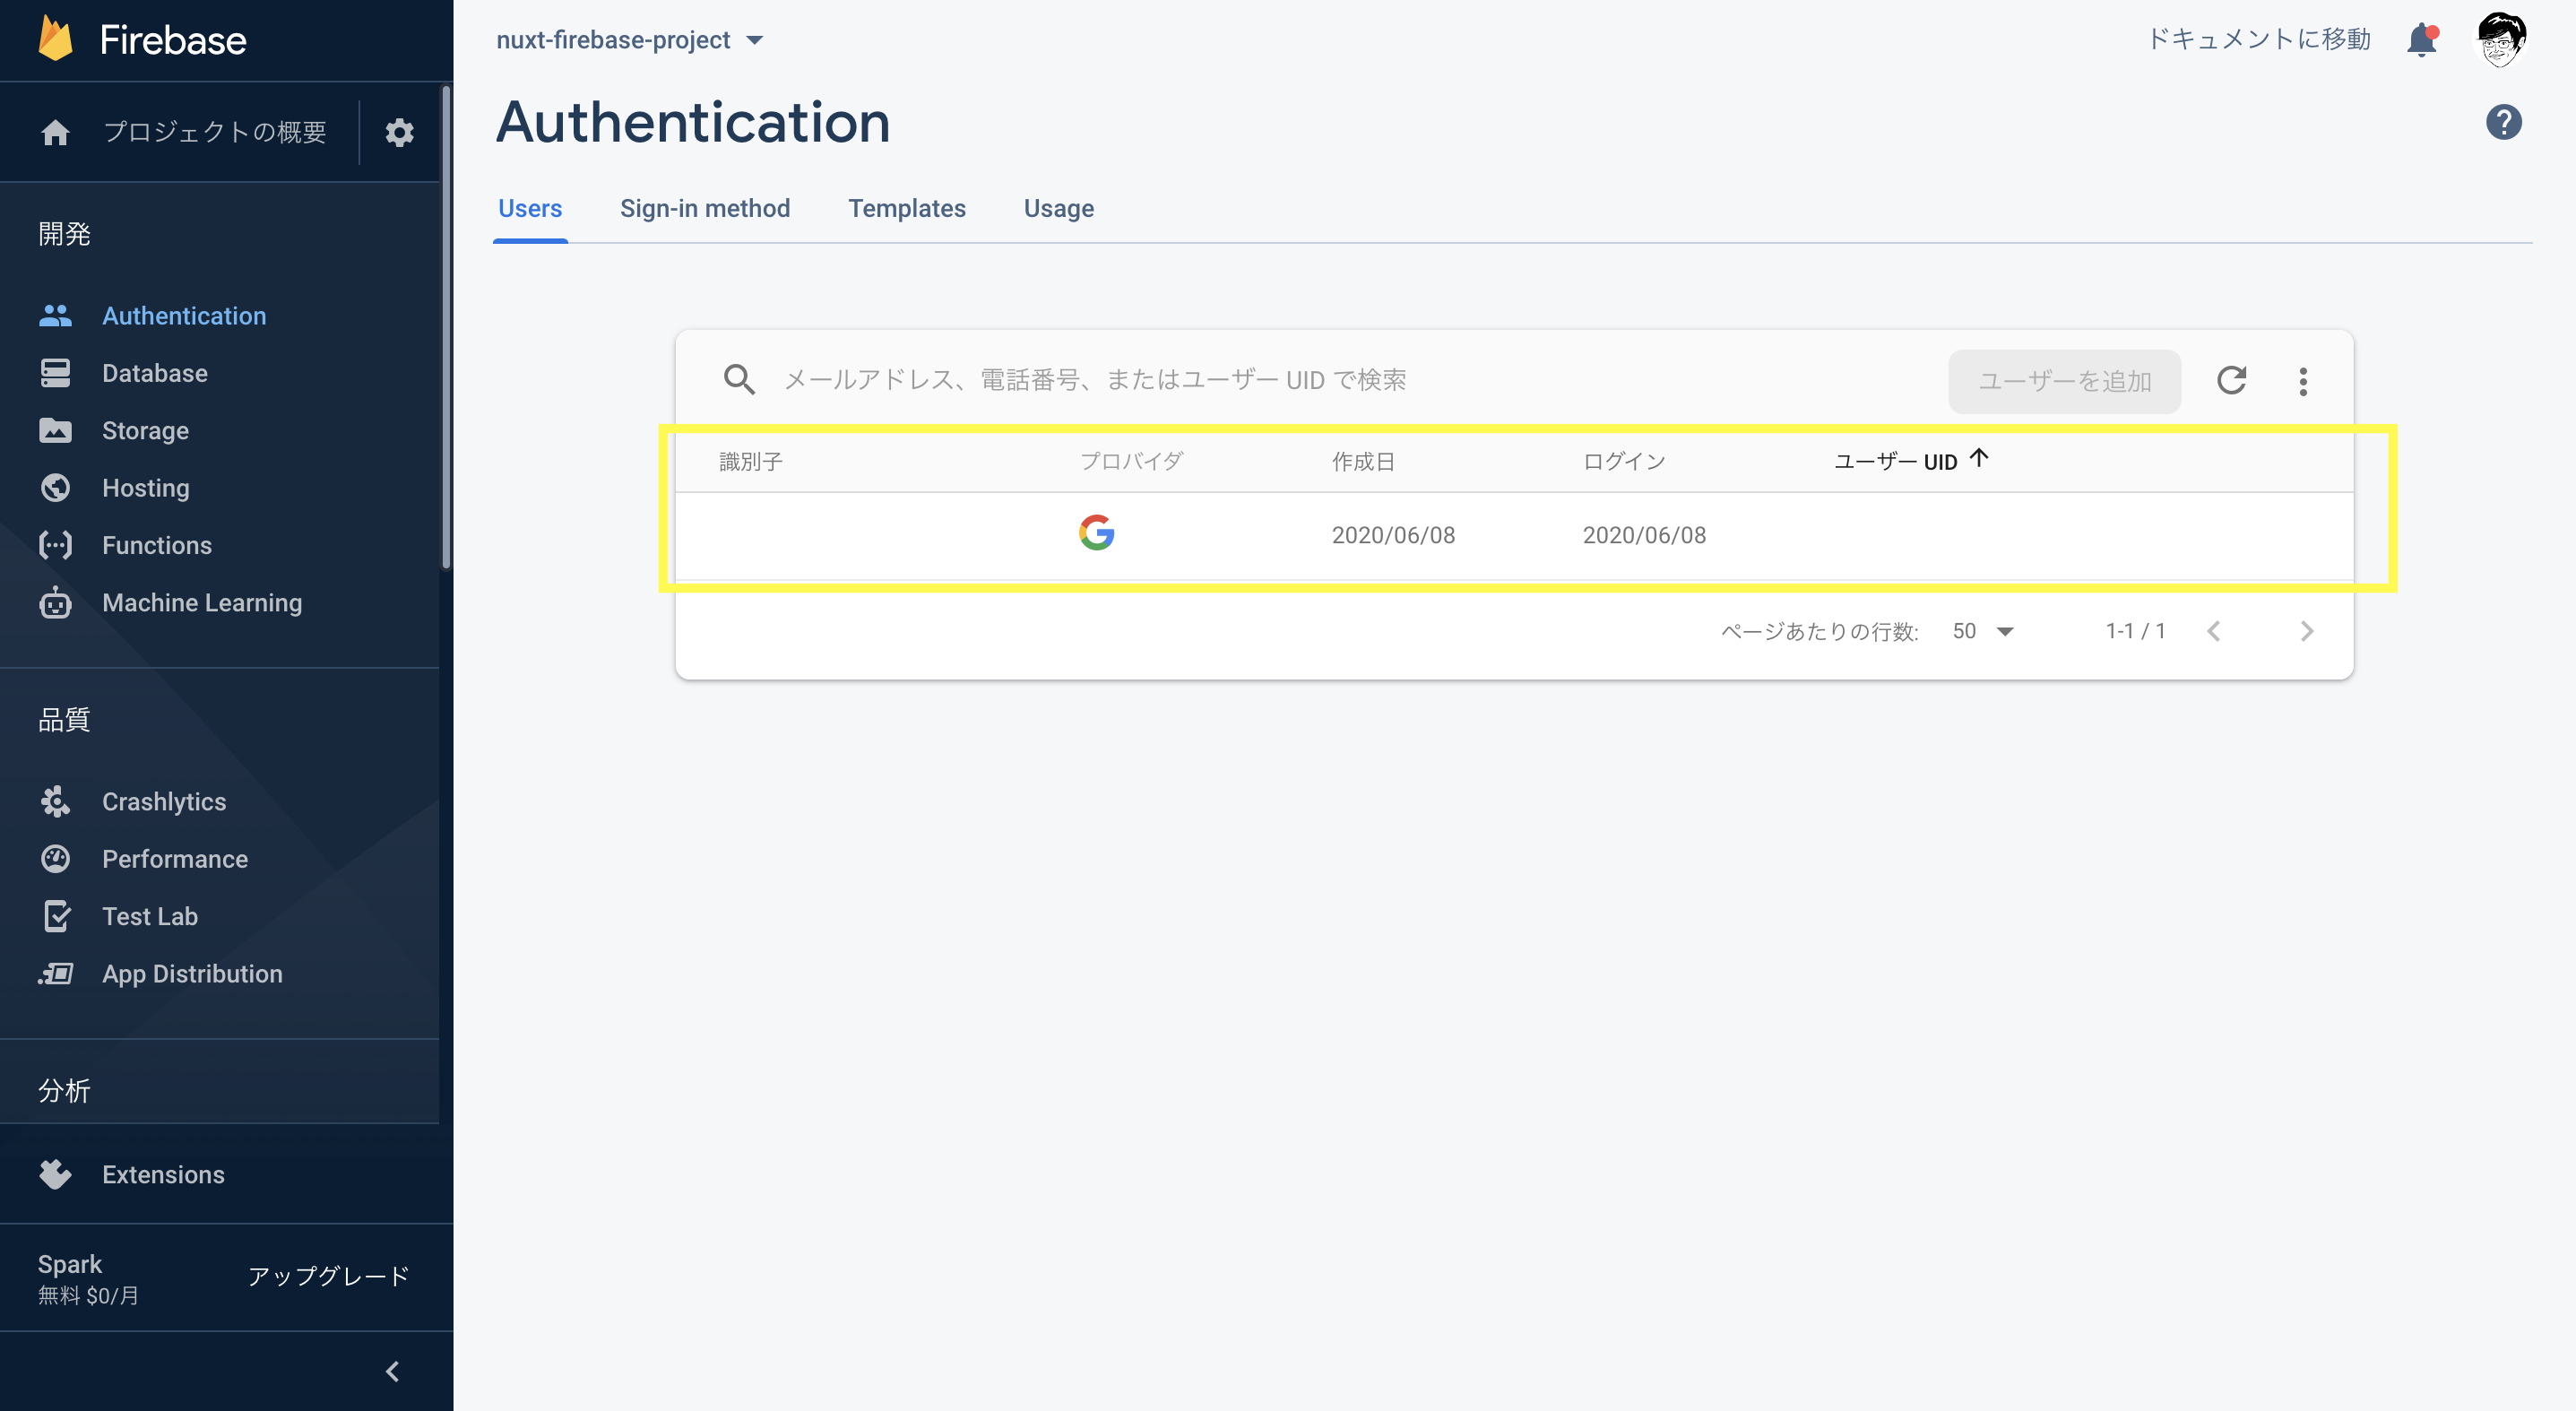The width and height of the screenshot is (2576, 1411).
Task: Click the Crashlytics icon
Action: [55, 802]
